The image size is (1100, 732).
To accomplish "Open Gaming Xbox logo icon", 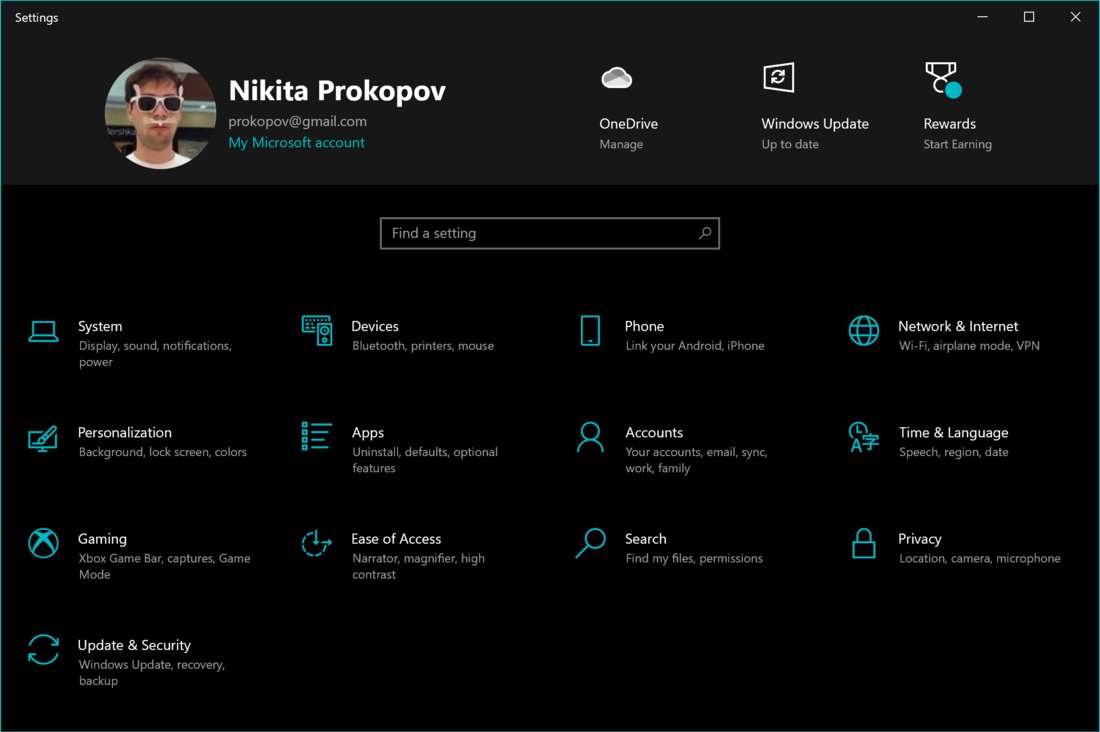I will pos(43,544).
